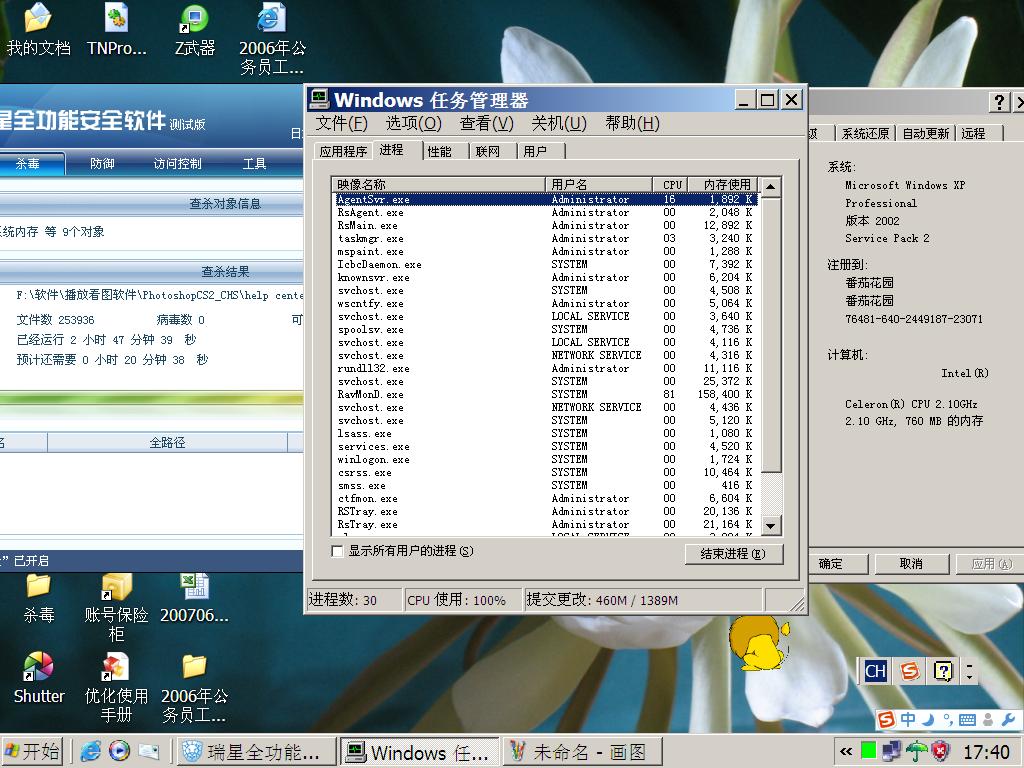Switch to the 性能 tab

coord(439,151)
